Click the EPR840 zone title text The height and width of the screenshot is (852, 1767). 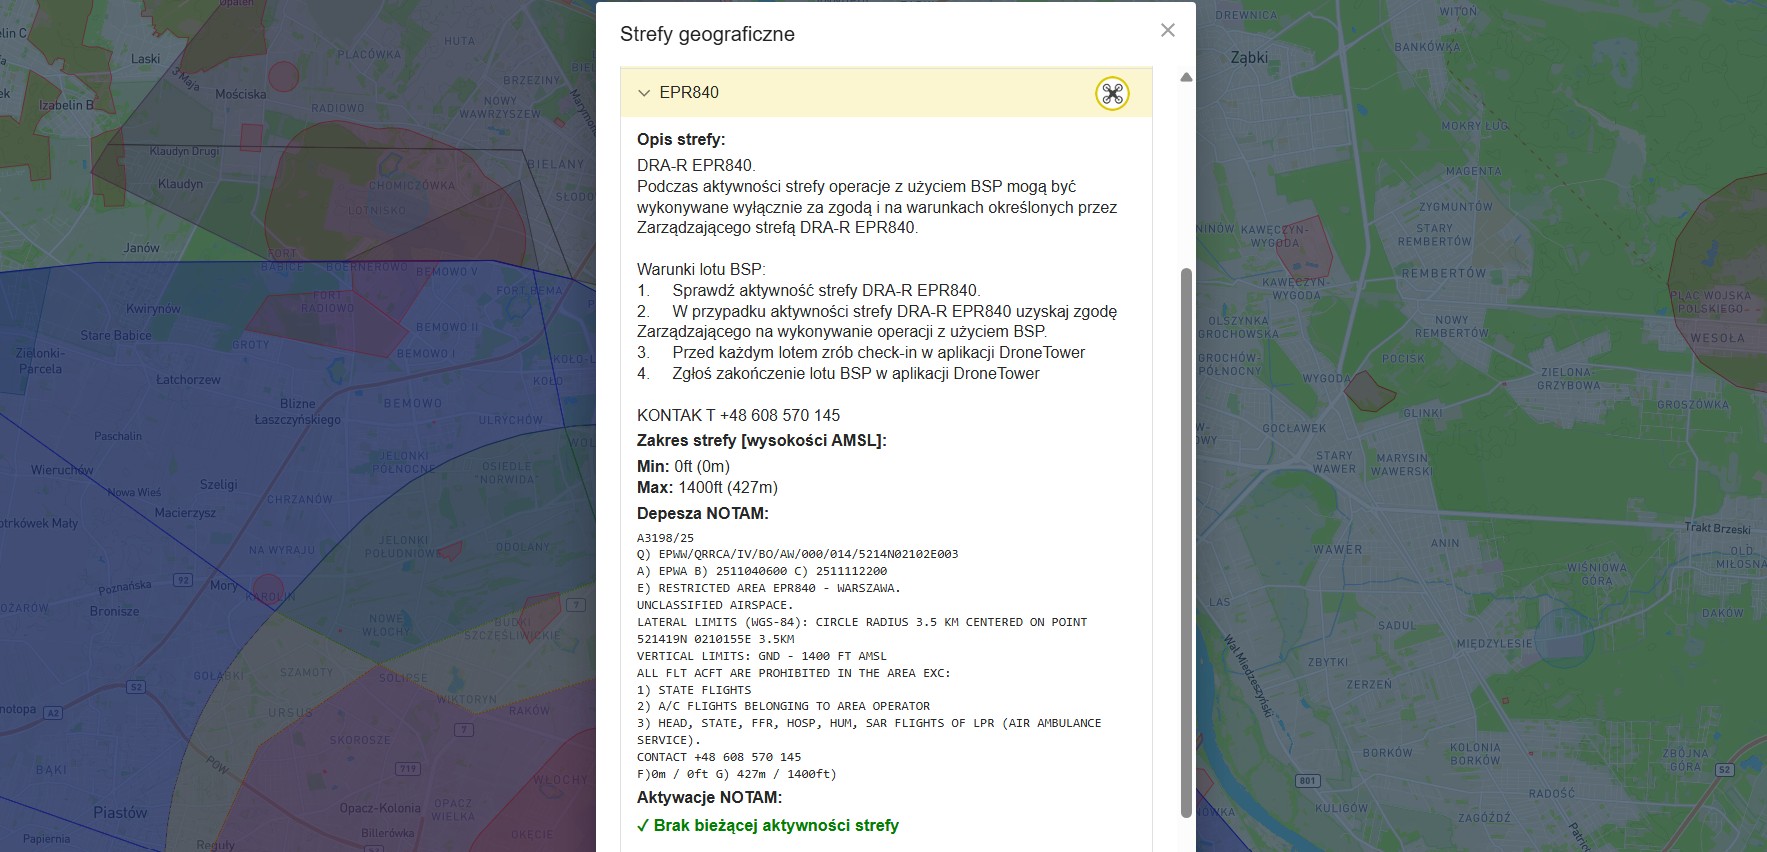(689, 93)
